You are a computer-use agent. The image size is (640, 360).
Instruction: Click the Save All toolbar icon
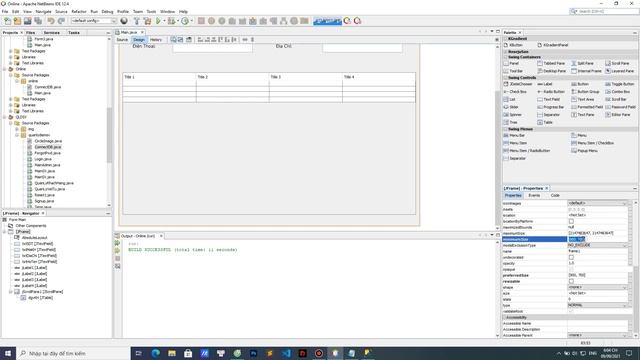pos(38,21)
